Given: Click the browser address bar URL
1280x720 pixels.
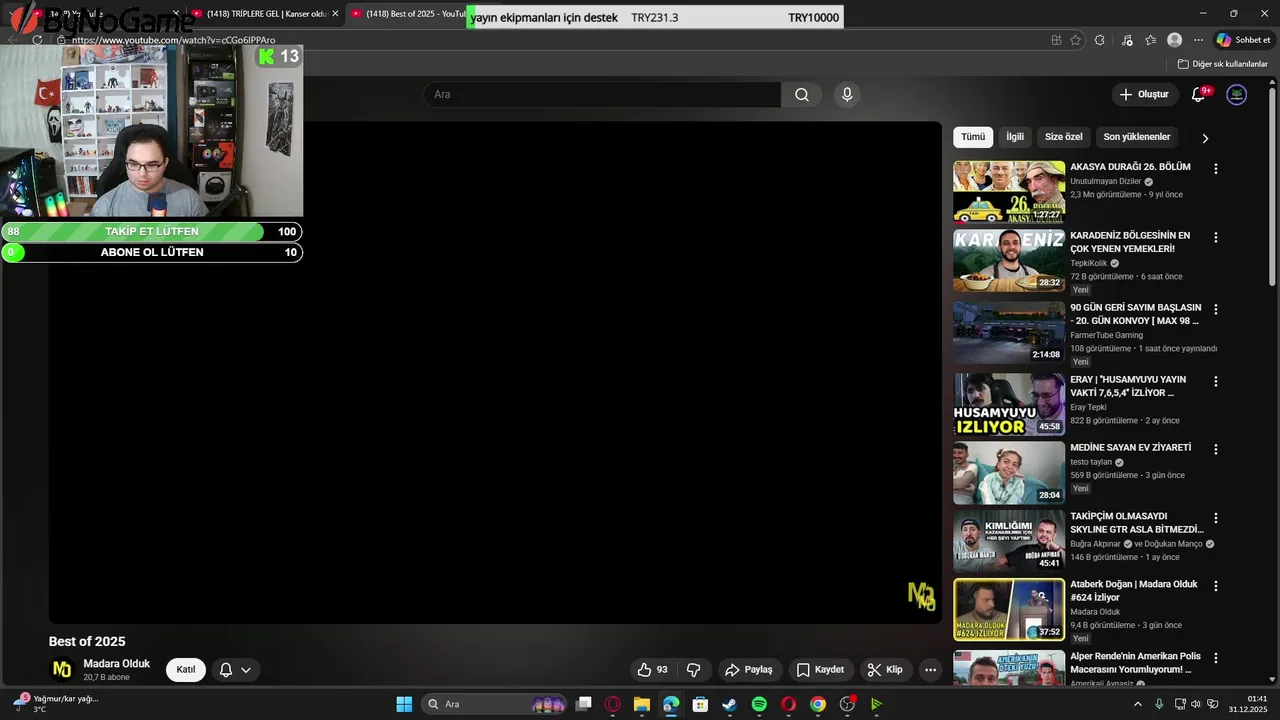Looking at the screenshot, I should pos(173,40).
